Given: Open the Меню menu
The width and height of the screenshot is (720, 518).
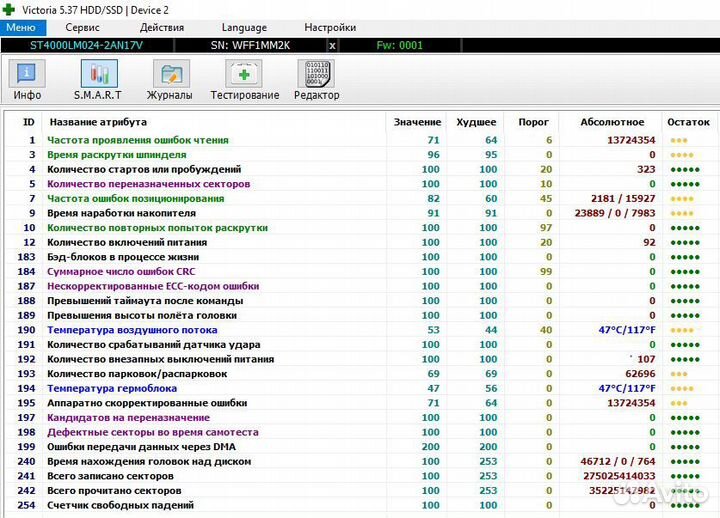Looking at the screenshot, I should click(20, 27).
